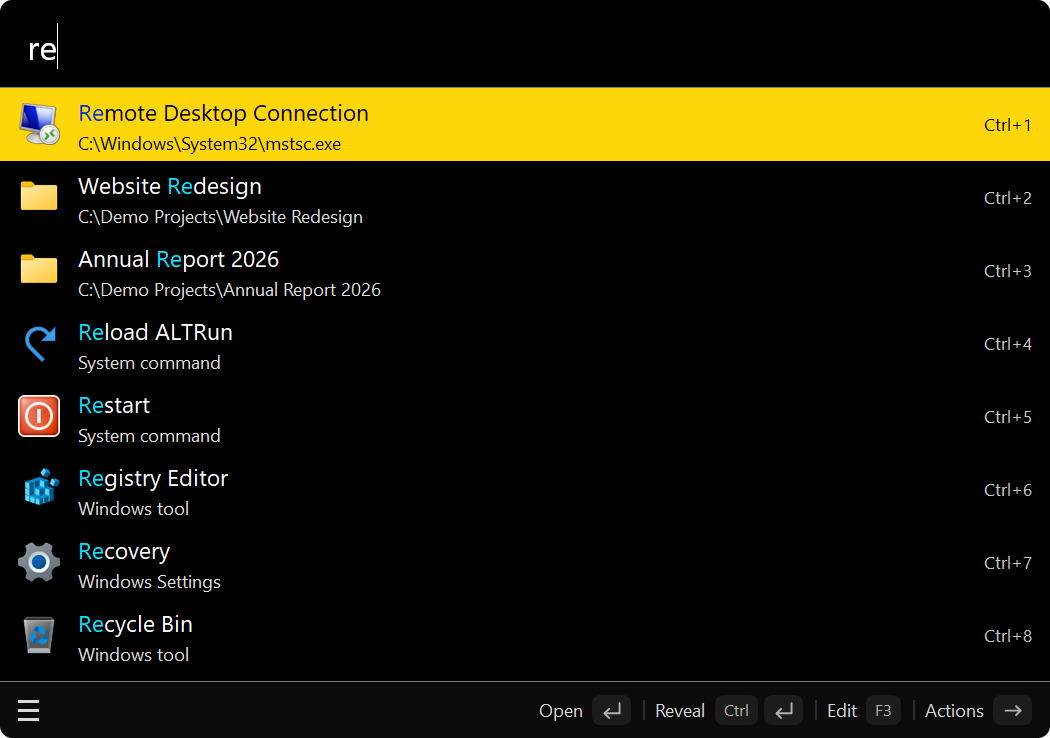1050x738 pixels.
Task: Click the Actions label in the footer
Action: tap(954, 711)
